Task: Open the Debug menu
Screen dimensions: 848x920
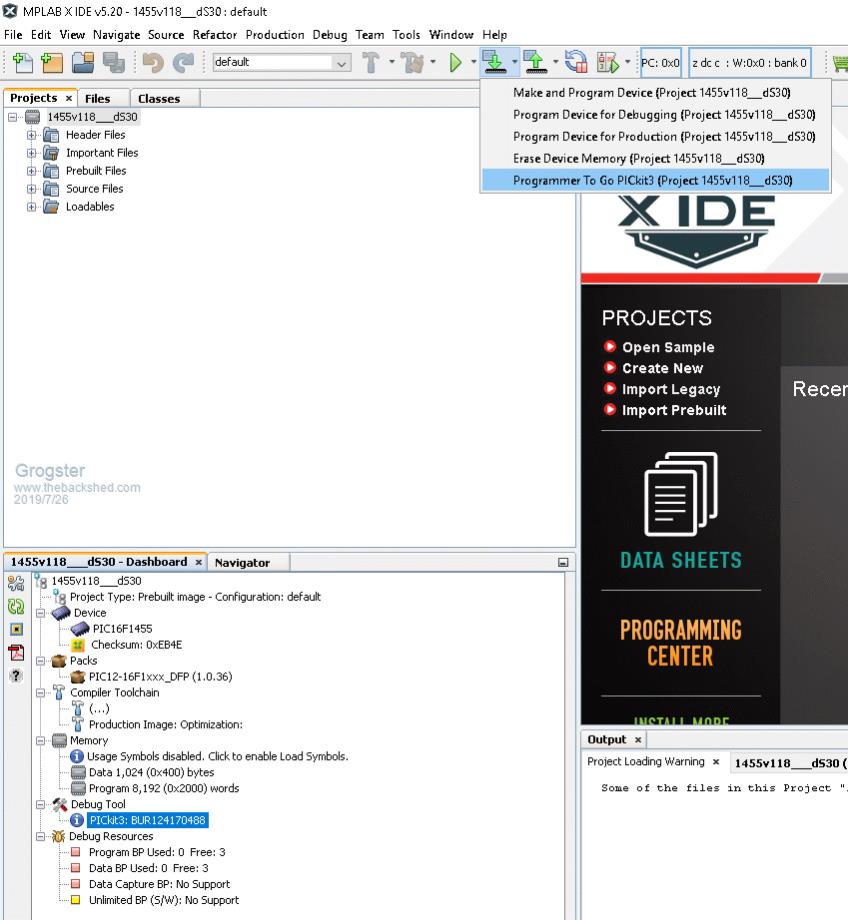Action: click(330, 35)
